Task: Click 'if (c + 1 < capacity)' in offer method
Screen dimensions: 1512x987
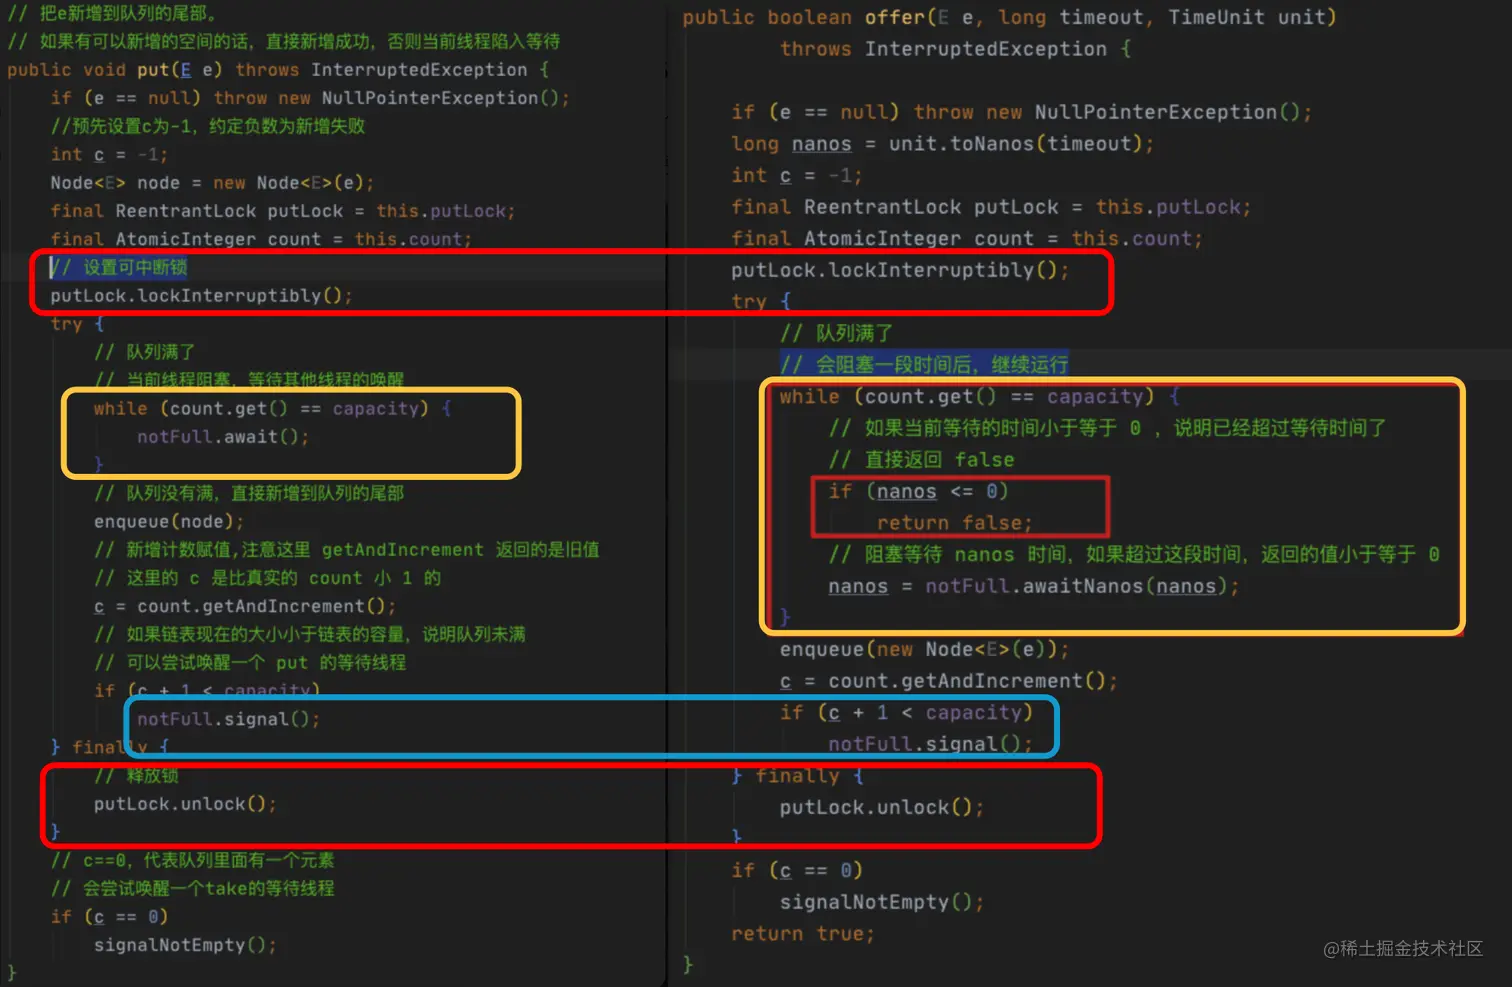Action: coord(906,712)
